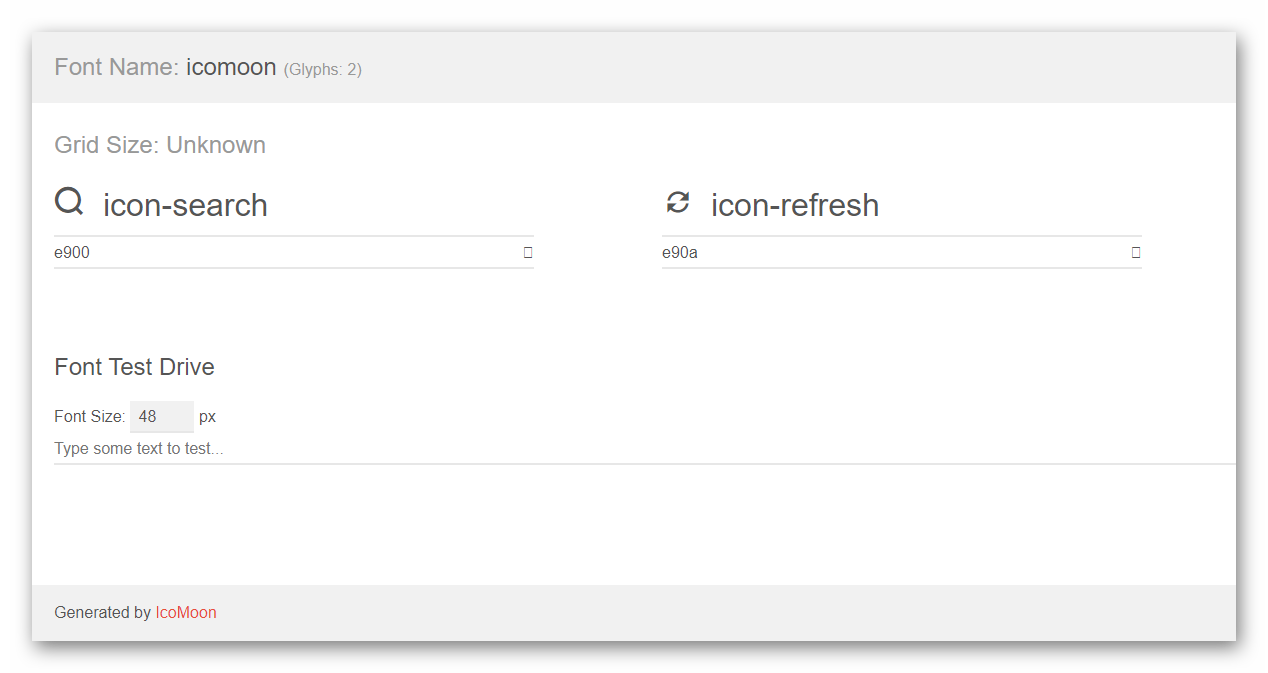The width and height of the screenshot is (1268, 673).
Task: Click the e90a unicode code field
Action: (892, 252)
